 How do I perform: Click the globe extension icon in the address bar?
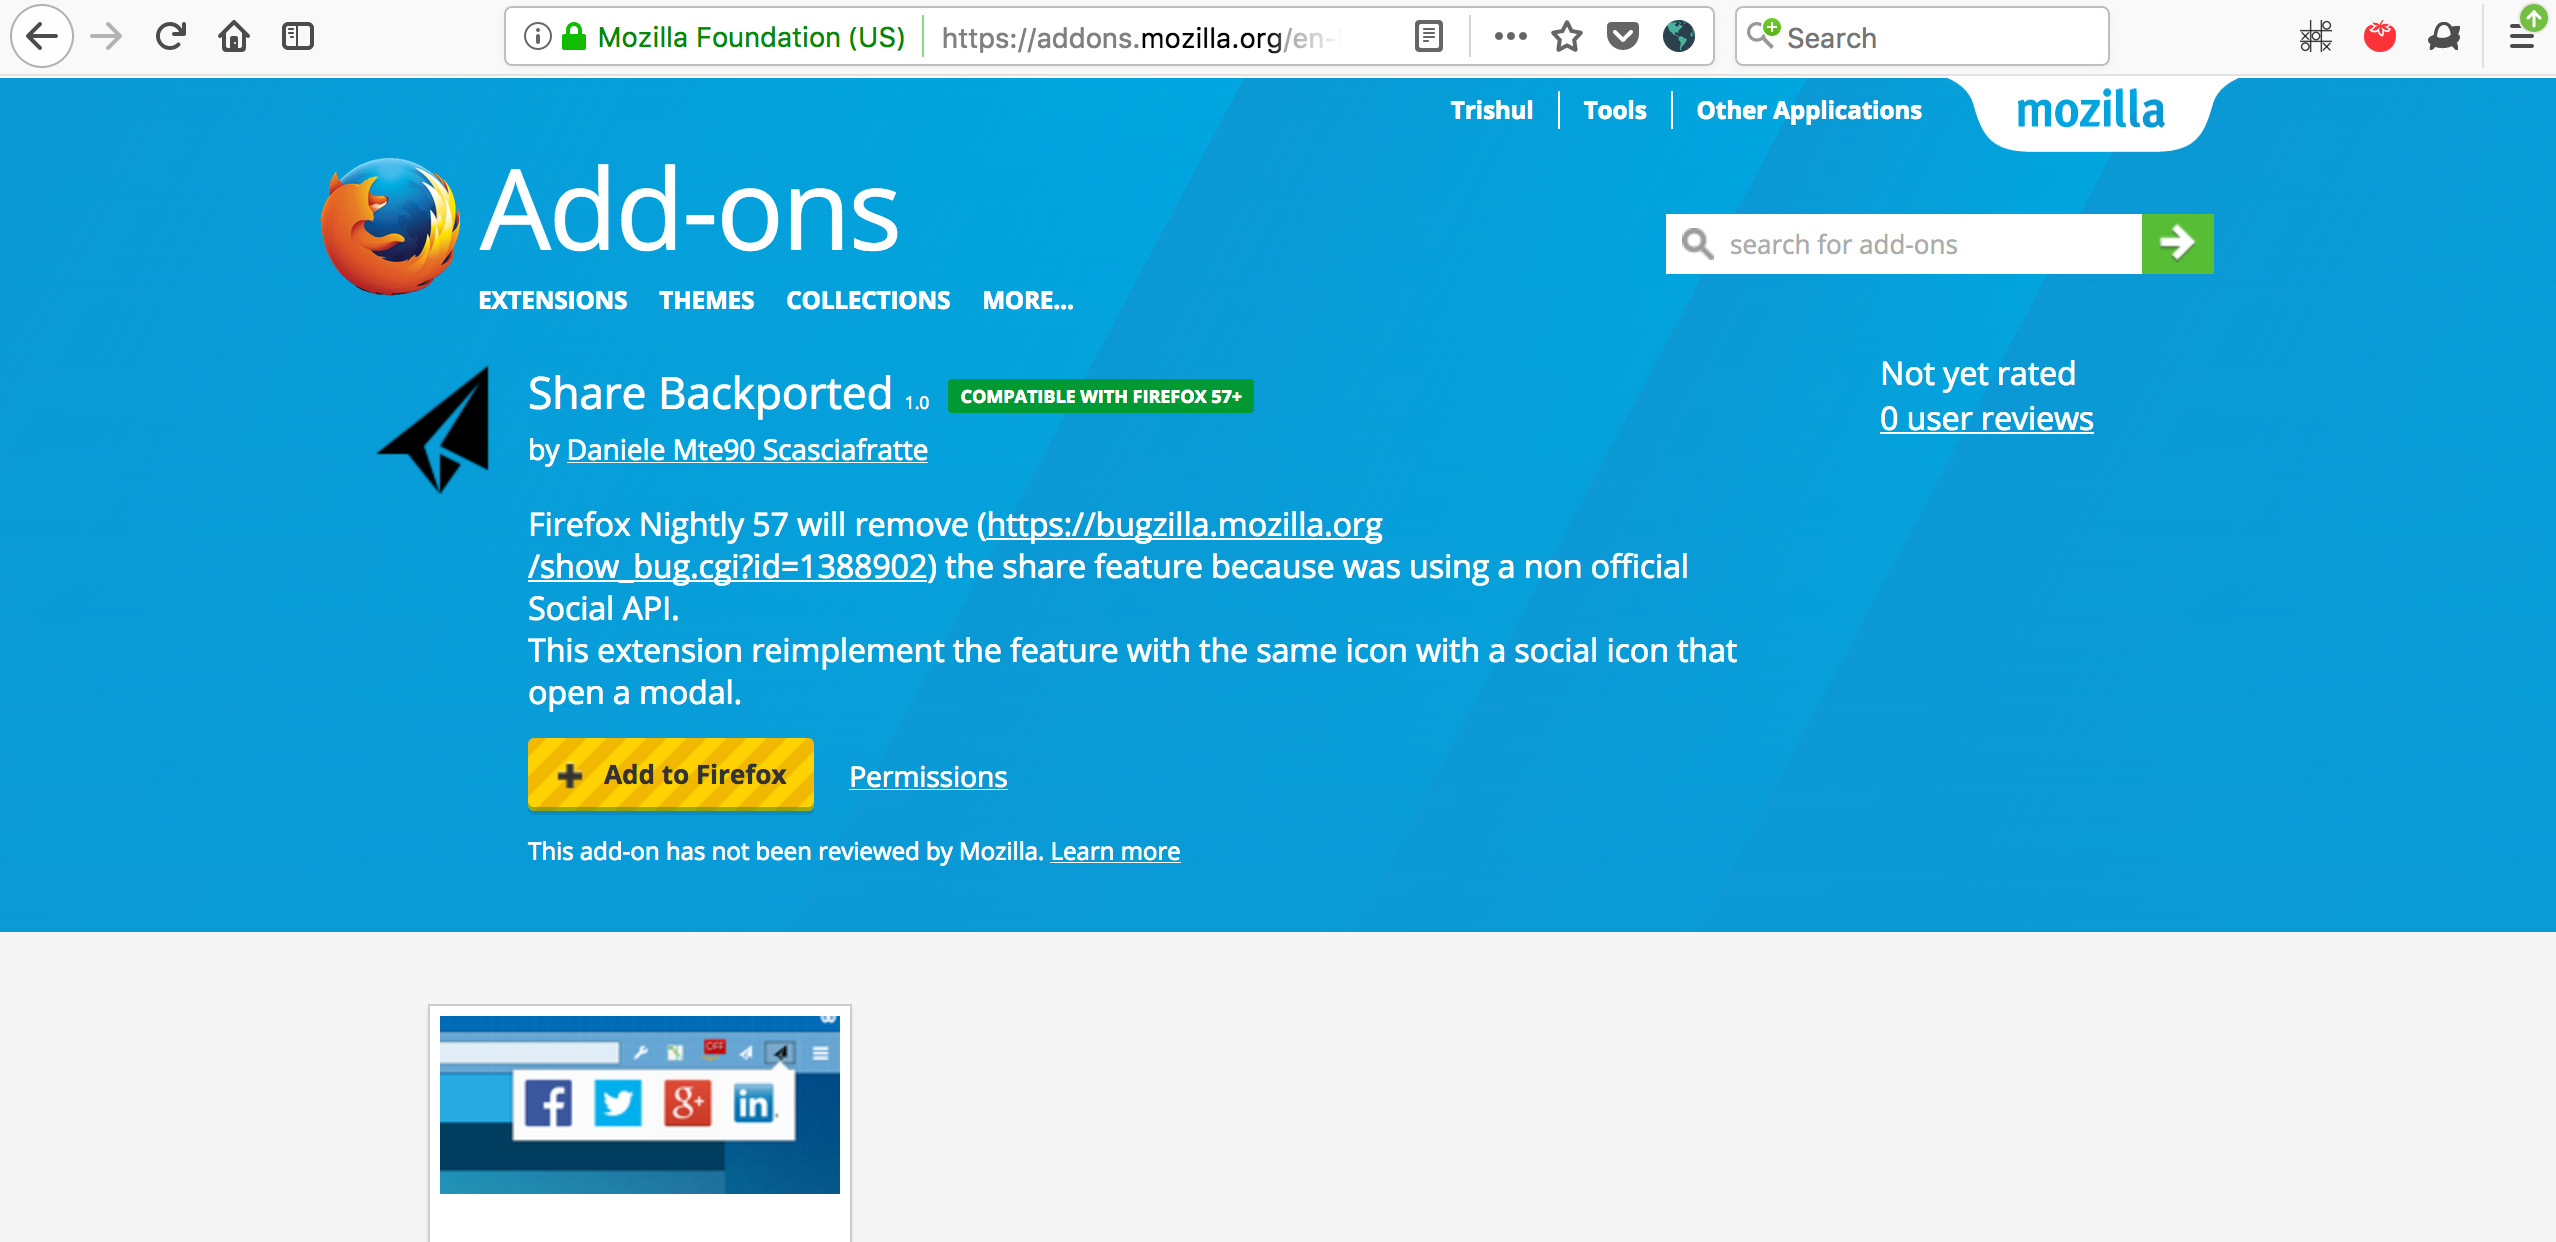1679,37
